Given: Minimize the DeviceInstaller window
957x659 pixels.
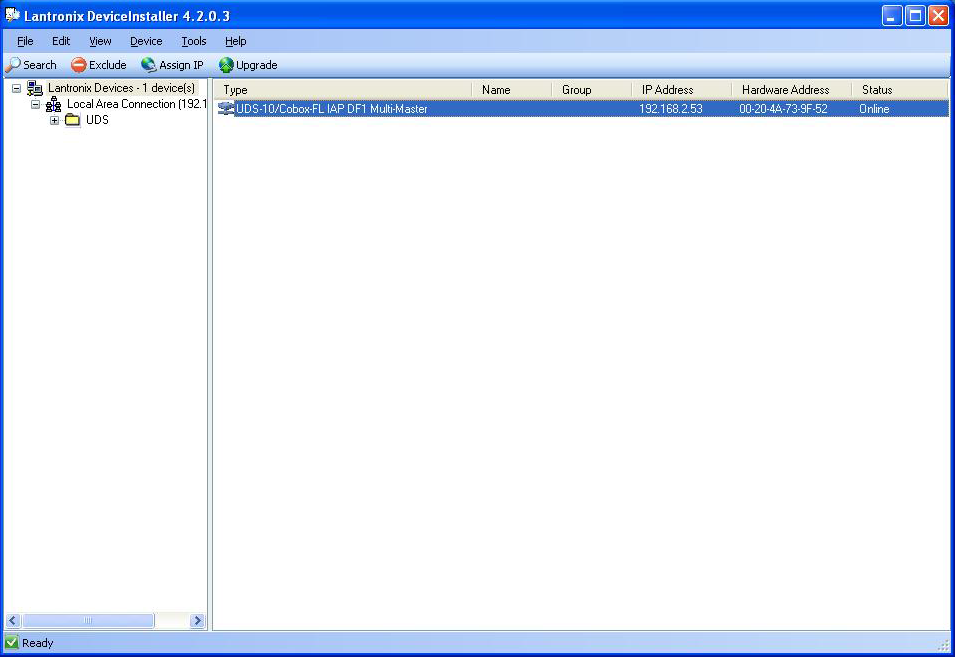Looking at the screenshot, I should pyautogui.click(x=892, y=16).
